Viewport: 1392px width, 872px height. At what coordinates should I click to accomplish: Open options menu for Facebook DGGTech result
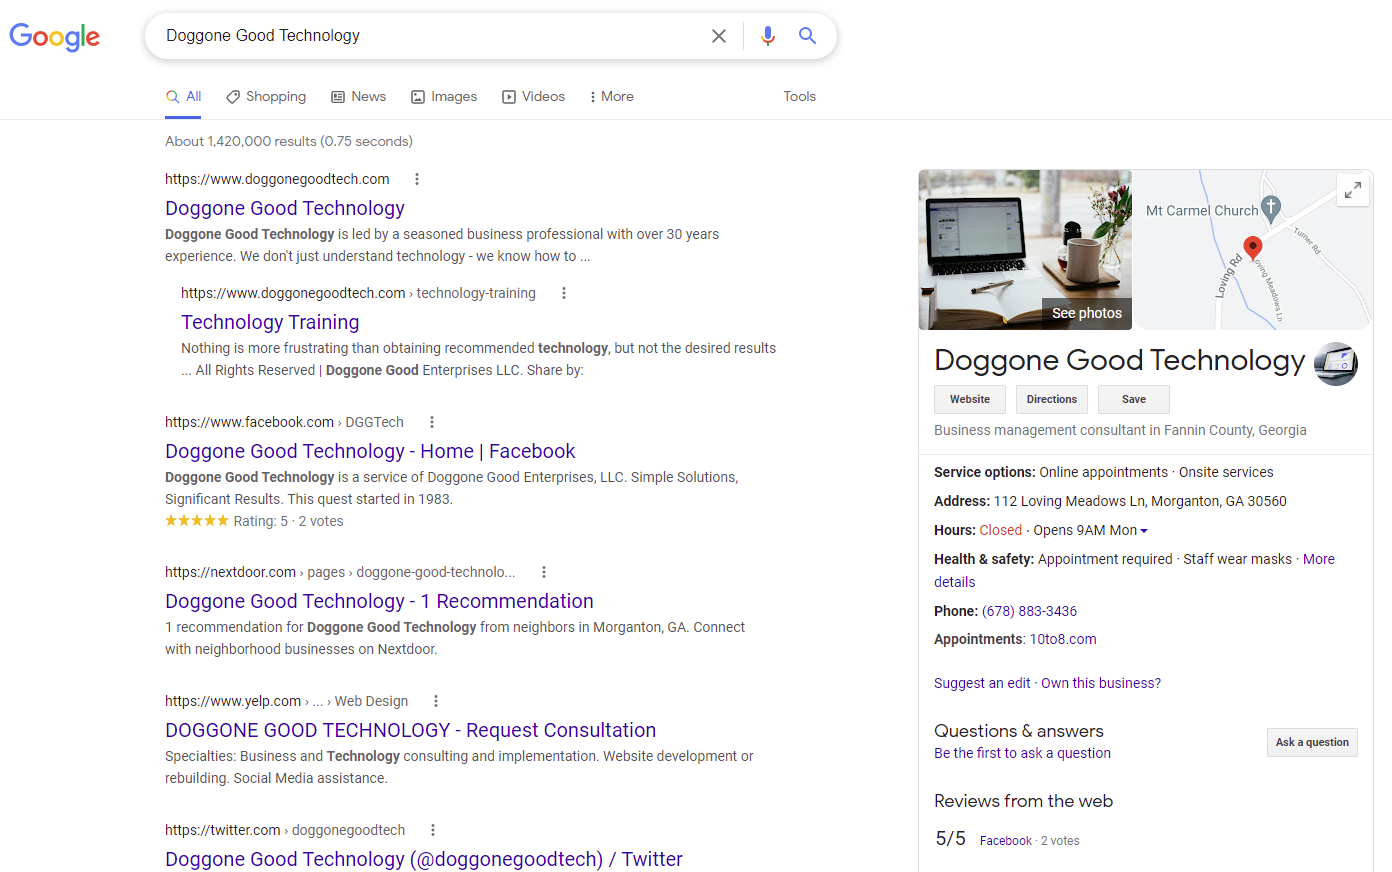432,422
